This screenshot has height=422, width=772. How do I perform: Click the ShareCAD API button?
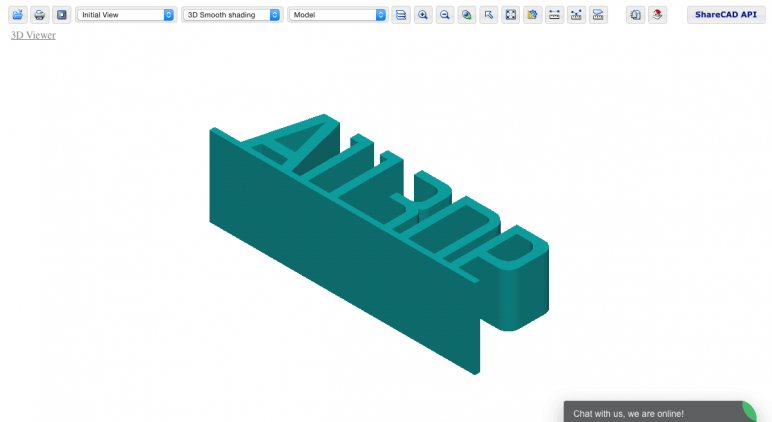point(726,15)
